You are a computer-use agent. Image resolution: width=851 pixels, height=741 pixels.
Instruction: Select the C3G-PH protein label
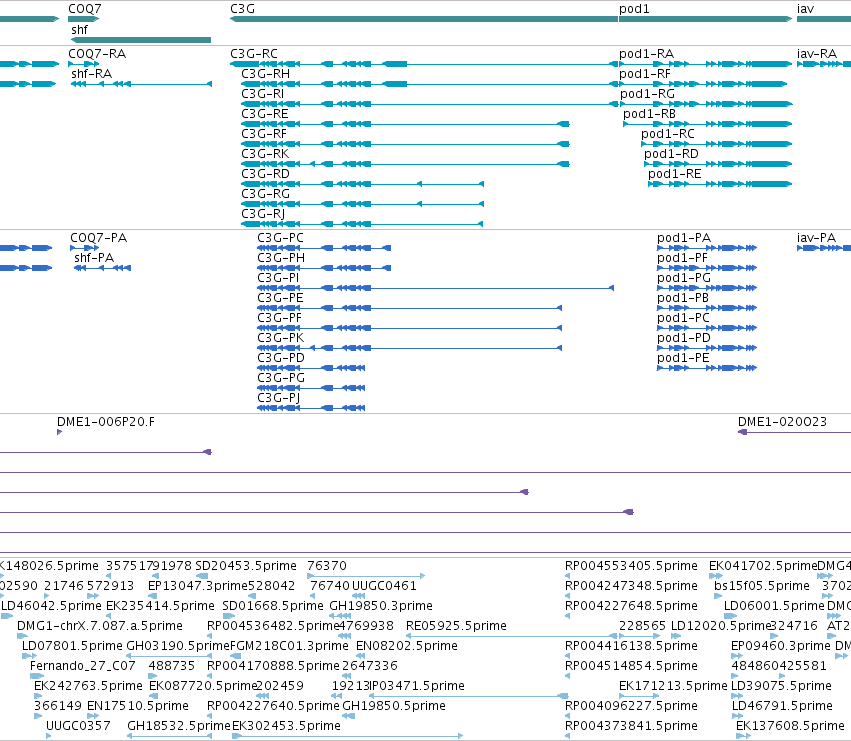281,258
